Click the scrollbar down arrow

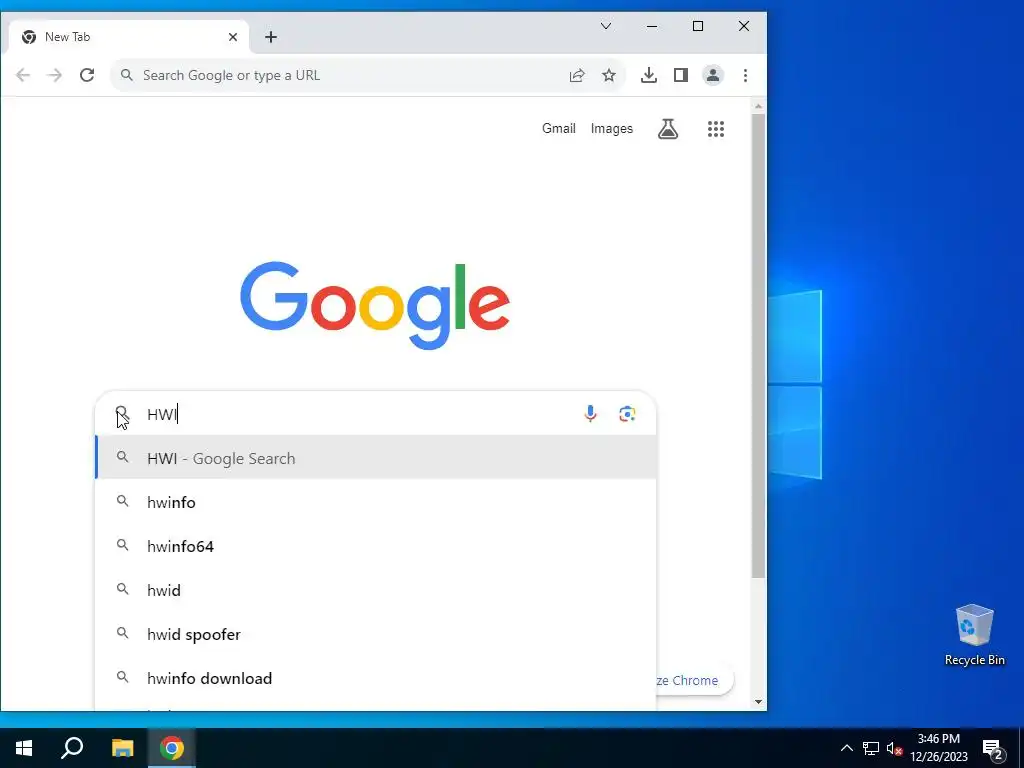(758, 702)
